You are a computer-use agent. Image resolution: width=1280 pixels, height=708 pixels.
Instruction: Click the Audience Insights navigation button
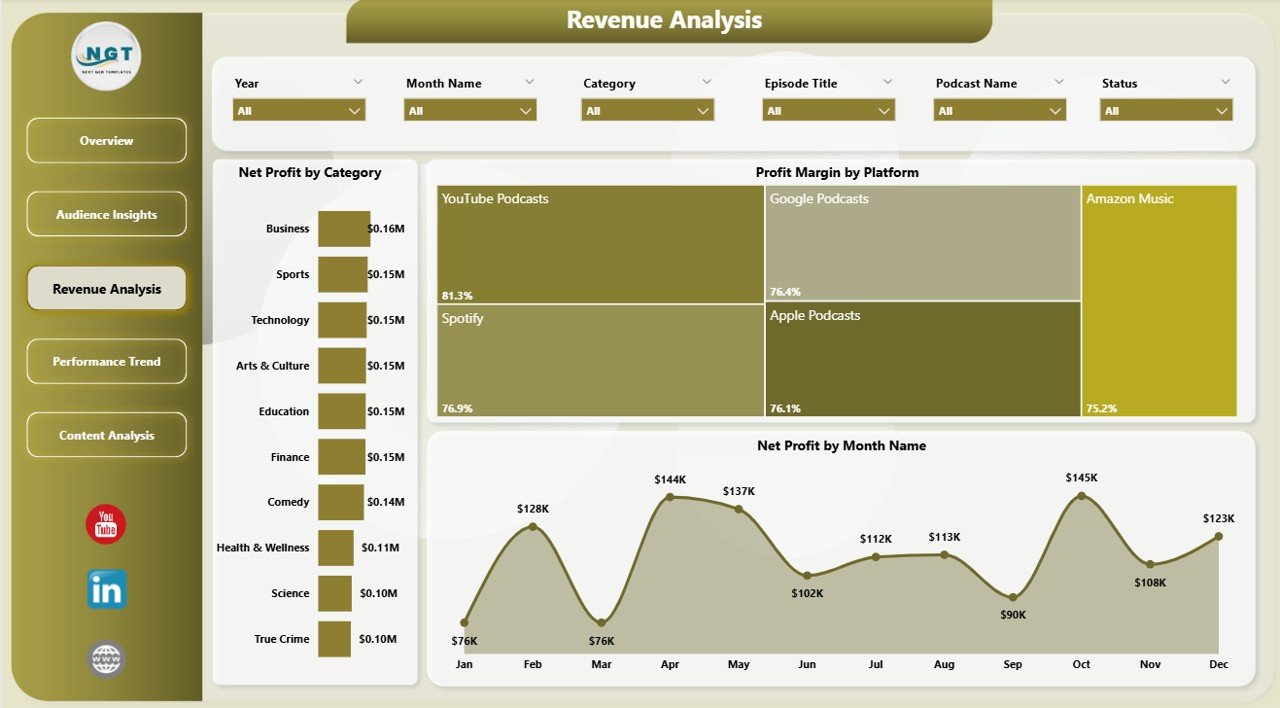point(106,213)
